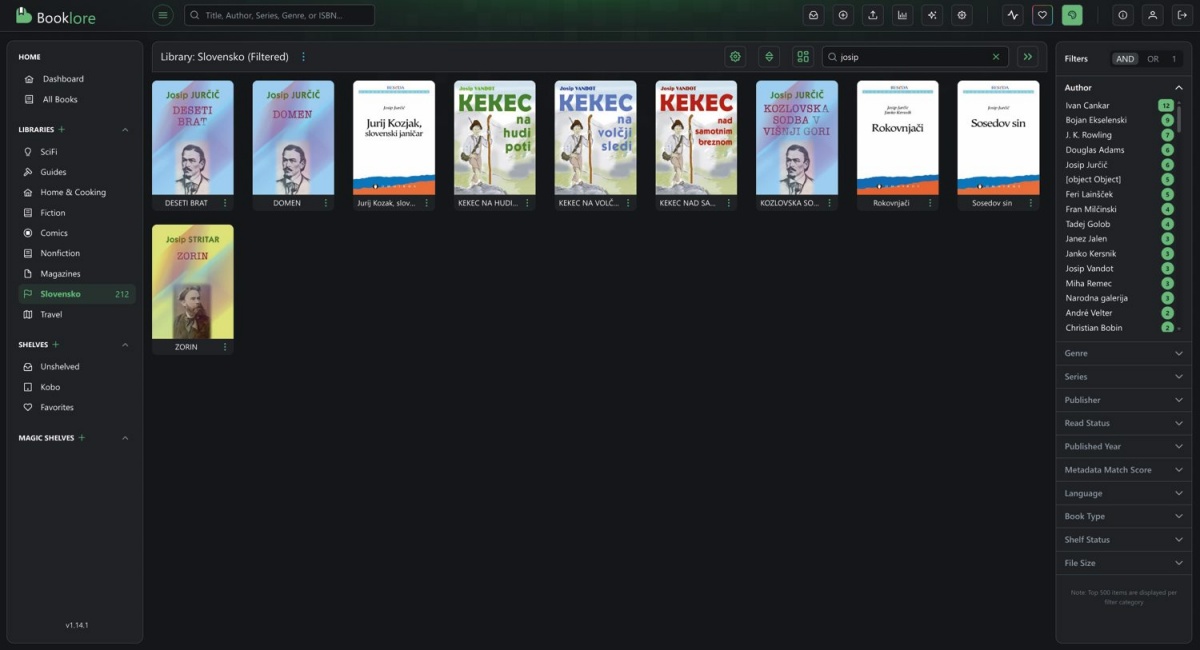Open the upload book icon in top bar
Image resolution: width=1200 pixels, height=650 pixels.
pyautogui.click(x=873, y=15)
